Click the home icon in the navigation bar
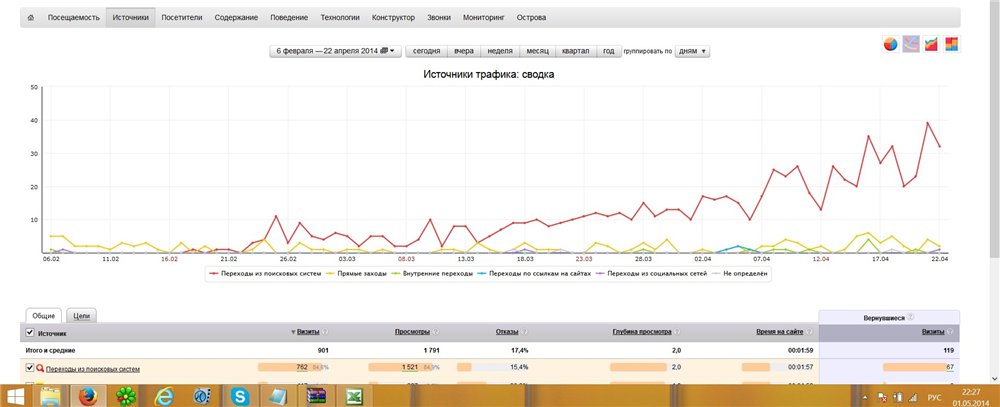This screenshot has width=1000, height=407. pos(30,18)
